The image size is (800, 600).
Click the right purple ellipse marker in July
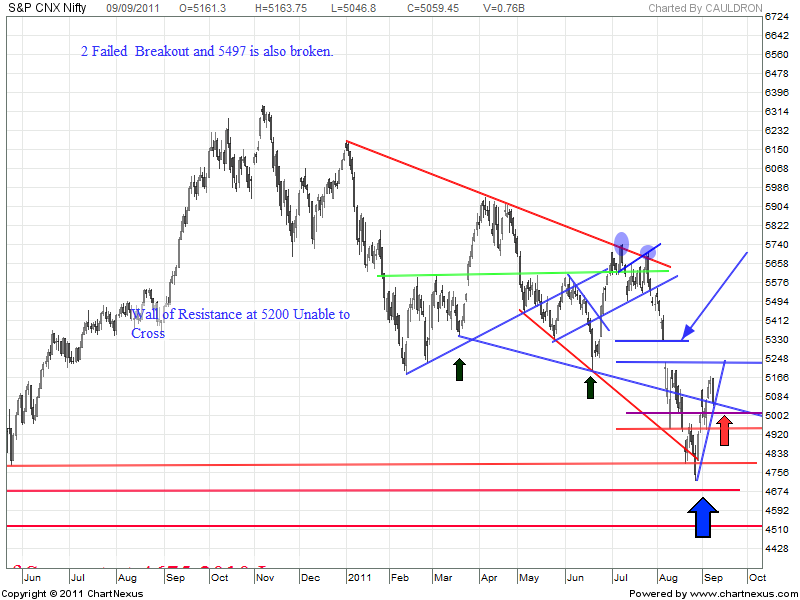[x=648, y=250]
